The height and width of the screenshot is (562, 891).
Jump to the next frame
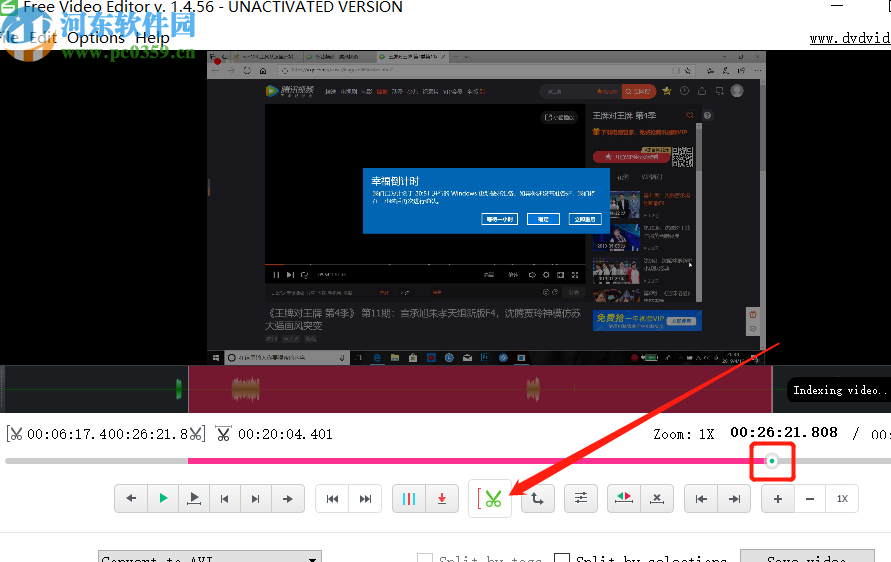(256, 498)
